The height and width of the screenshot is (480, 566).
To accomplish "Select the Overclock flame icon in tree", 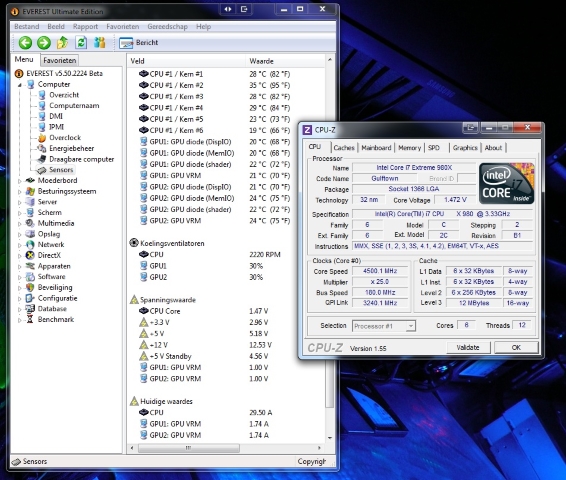I will (42, 138).
